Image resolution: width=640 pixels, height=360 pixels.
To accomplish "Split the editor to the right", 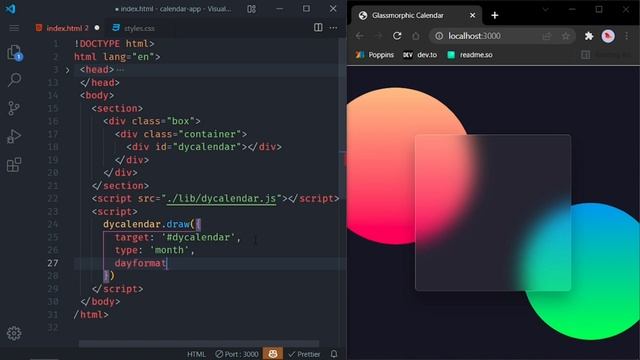I will tap(318, 27).
